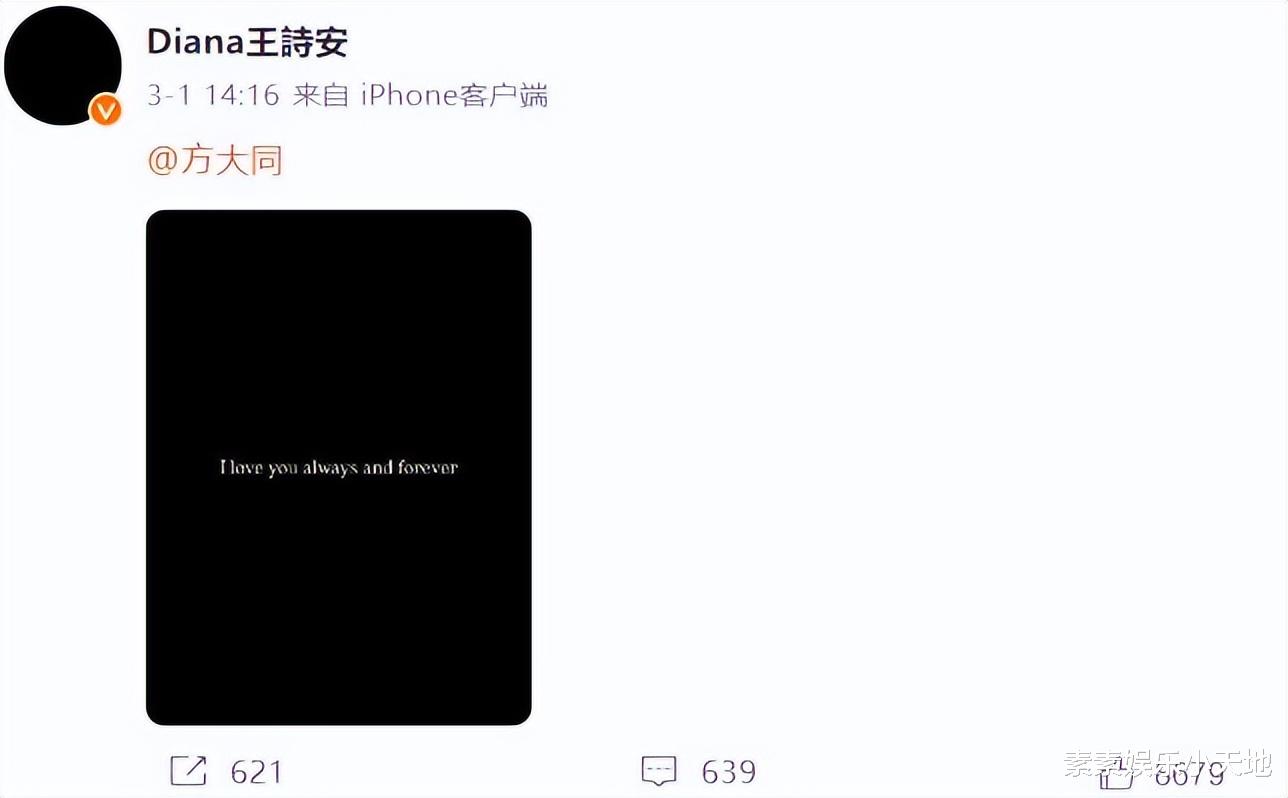The height and width of the screenshot is (798, 1288).
Task: Click the repost count 621
Action: 257,772
